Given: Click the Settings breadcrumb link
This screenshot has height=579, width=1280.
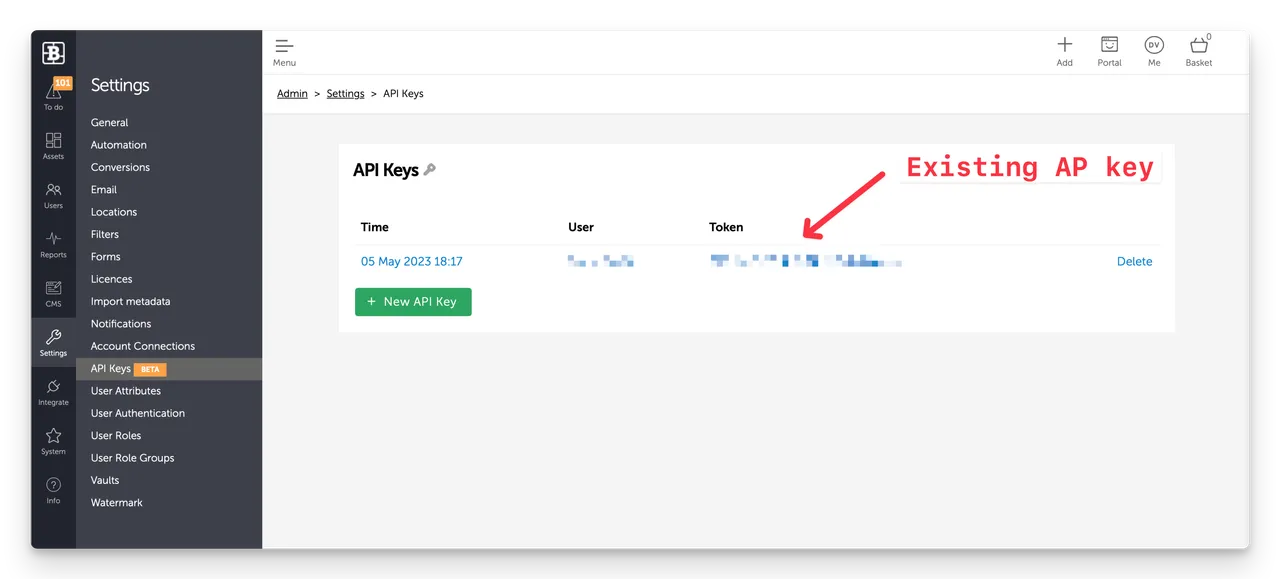Looking at the screenshot, I should pos(345,94).
